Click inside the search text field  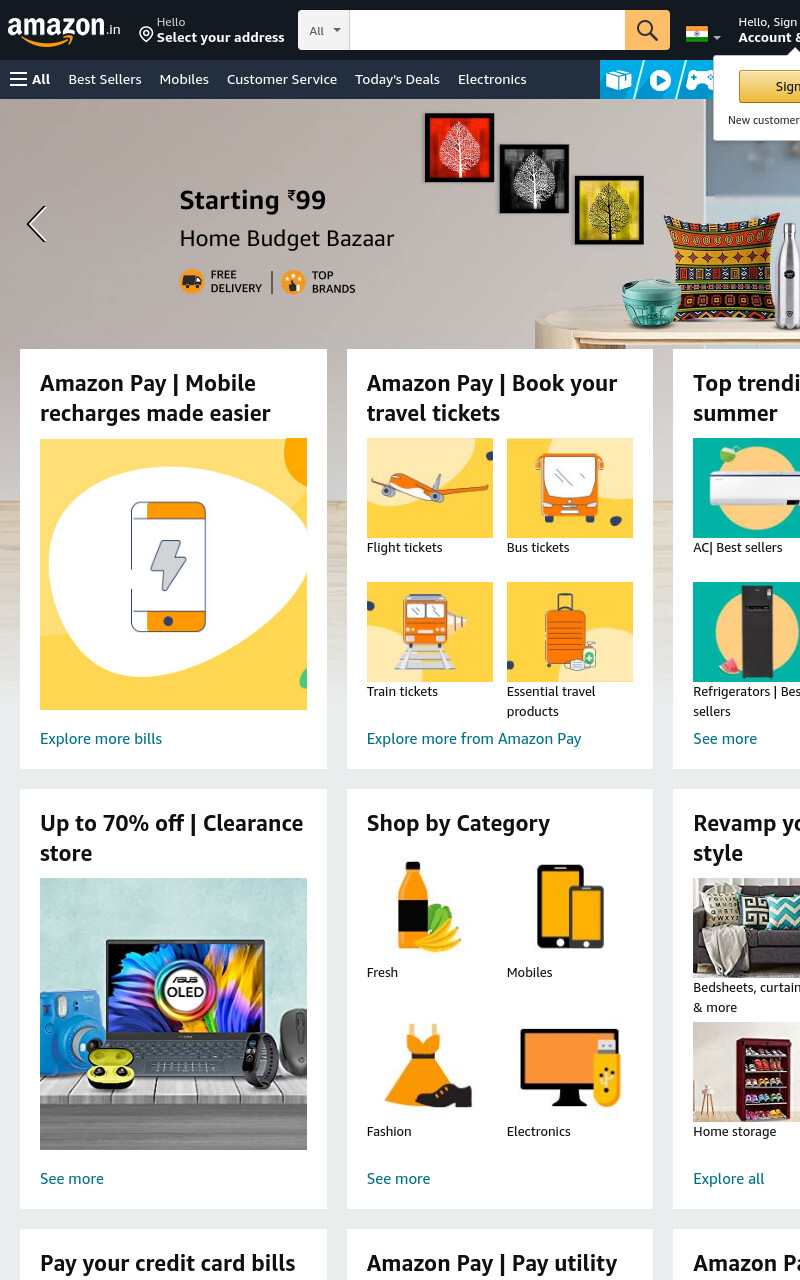pos(487,30)
